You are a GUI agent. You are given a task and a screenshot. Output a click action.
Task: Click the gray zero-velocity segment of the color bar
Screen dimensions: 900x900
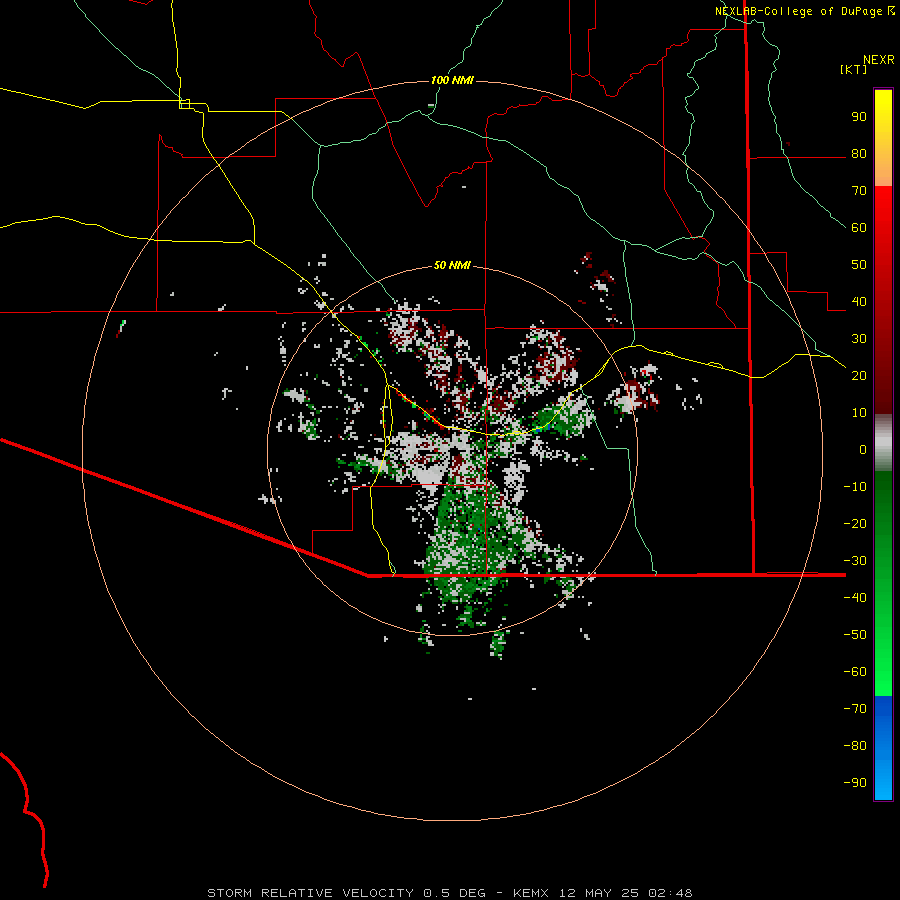coord(883,443)
